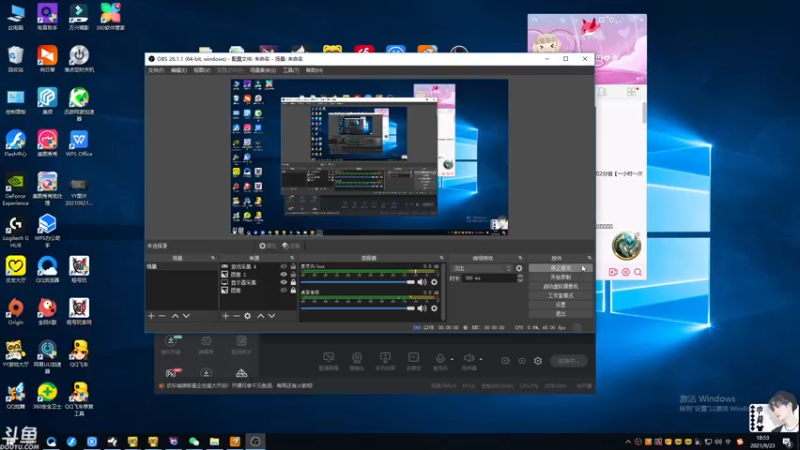
Task: Move scene down with the down arrow
Action: pos(186,316)
